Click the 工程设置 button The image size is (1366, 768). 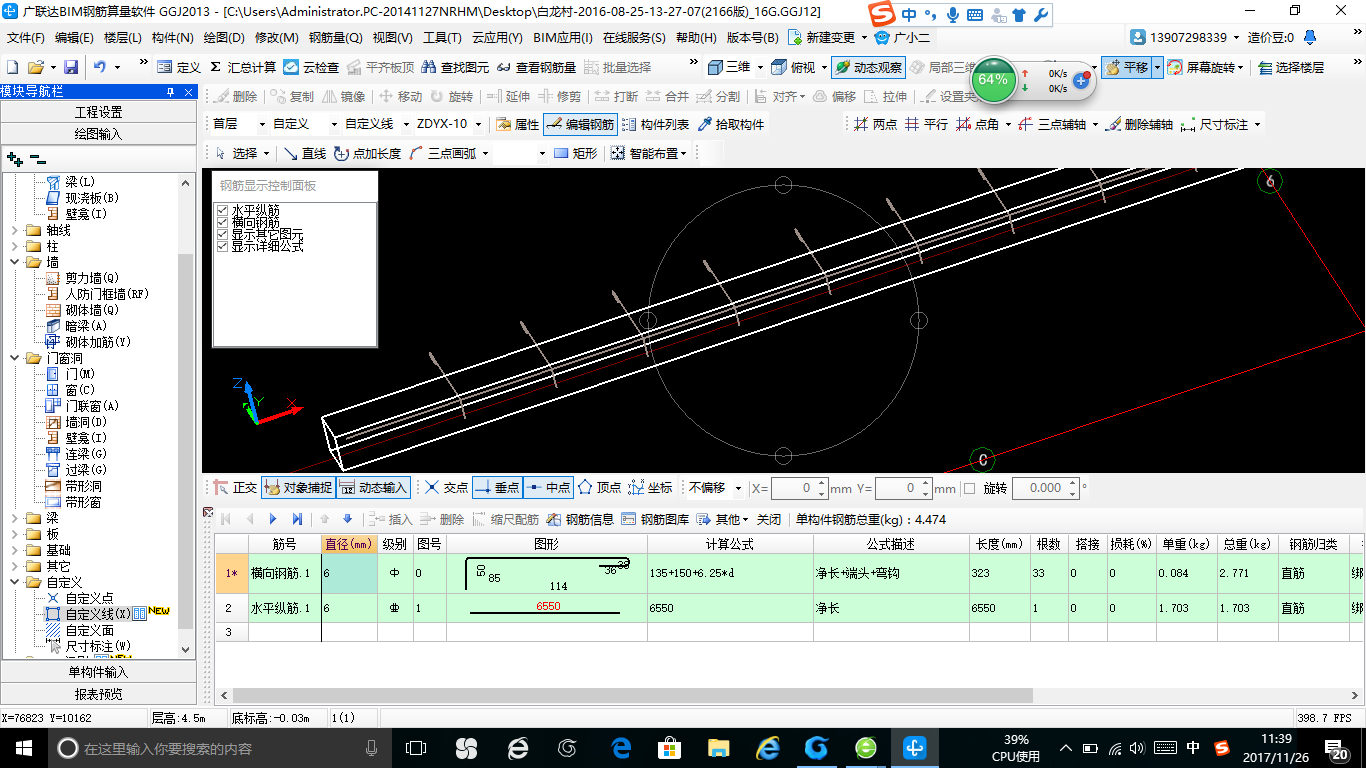tap(98, 112)
